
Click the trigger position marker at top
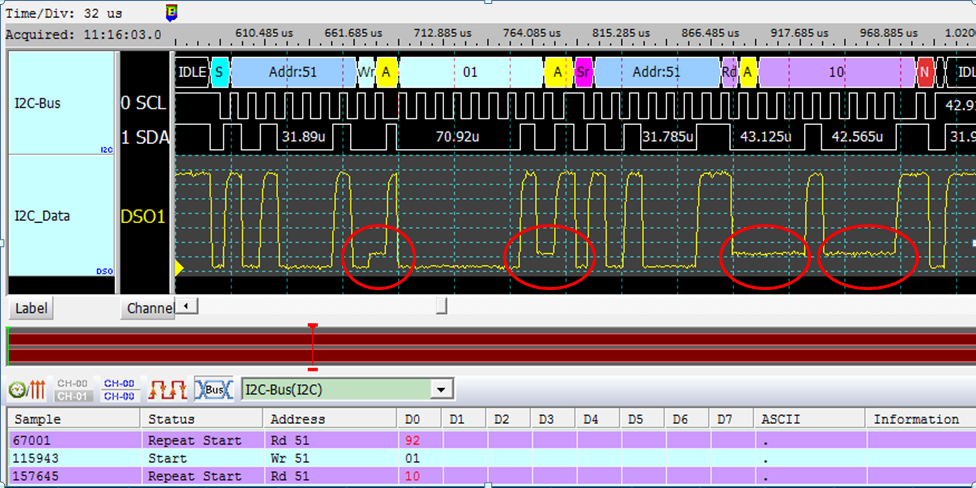(172, 12)
